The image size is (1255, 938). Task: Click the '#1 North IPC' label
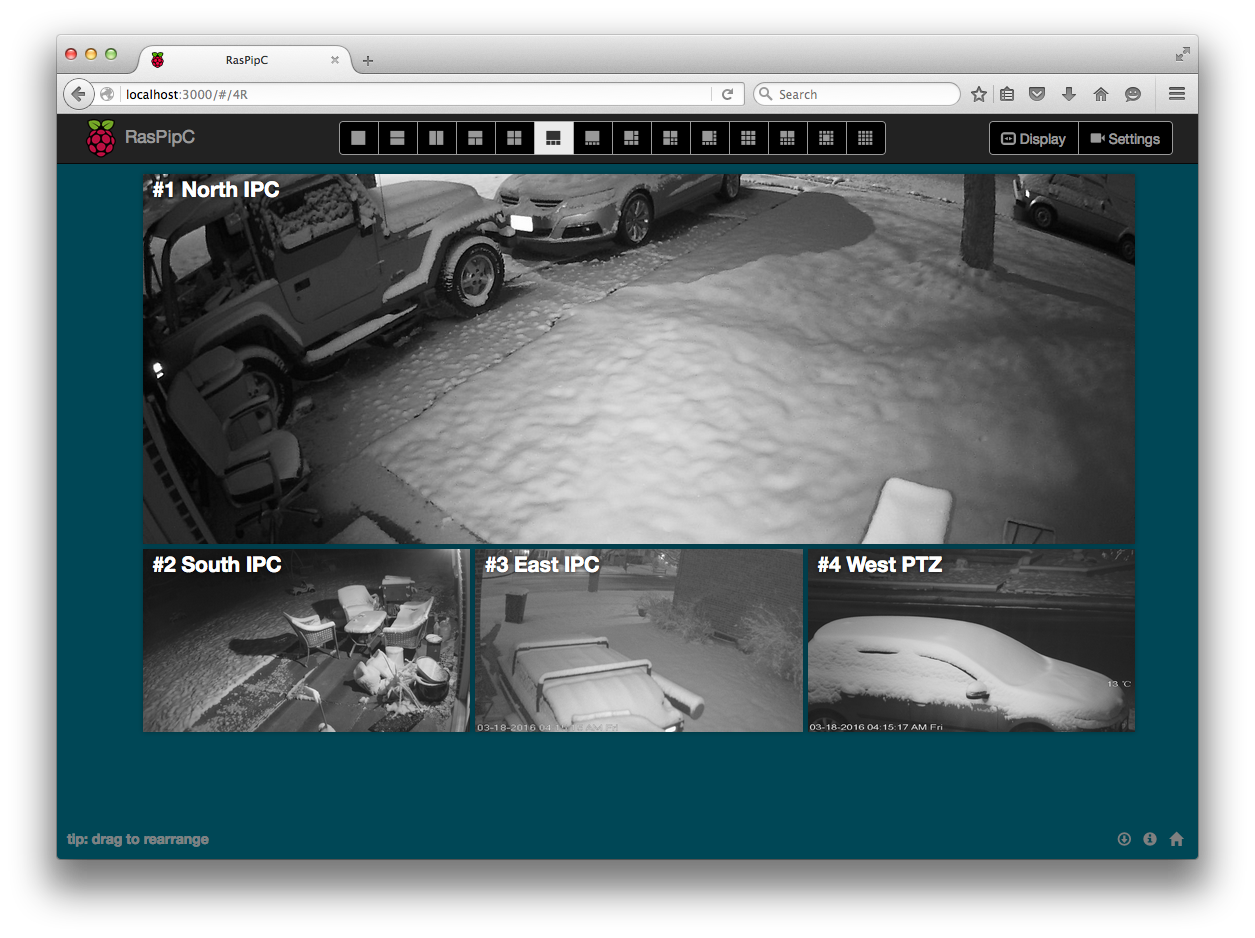click(x=216, y=189)
